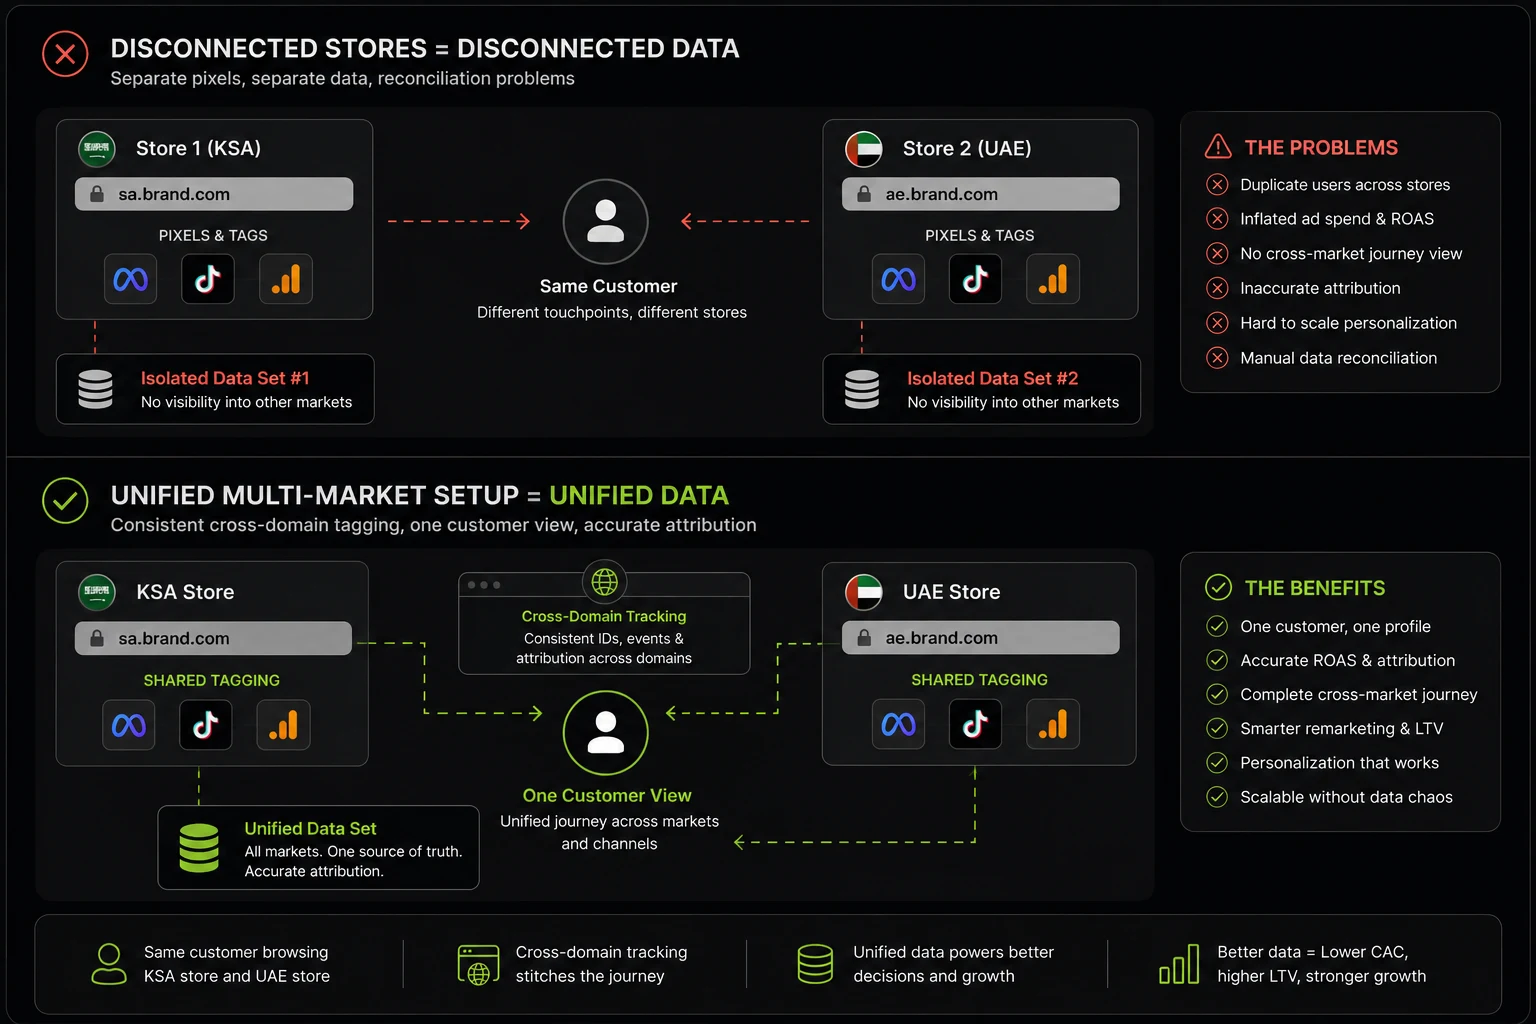1536x1024 pixels.
Task: Click the check mark beside Accurate ROAS & attribution
Action: tap(1217, 661)
